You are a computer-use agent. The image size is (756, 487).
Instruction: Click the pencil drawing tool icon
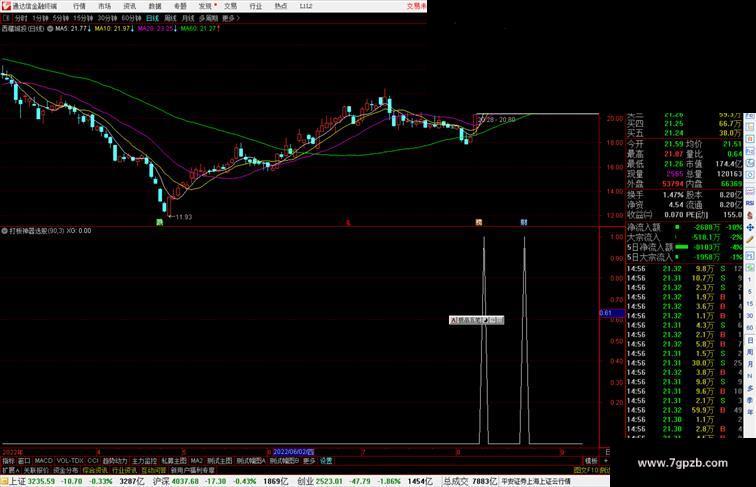[750, 239]
